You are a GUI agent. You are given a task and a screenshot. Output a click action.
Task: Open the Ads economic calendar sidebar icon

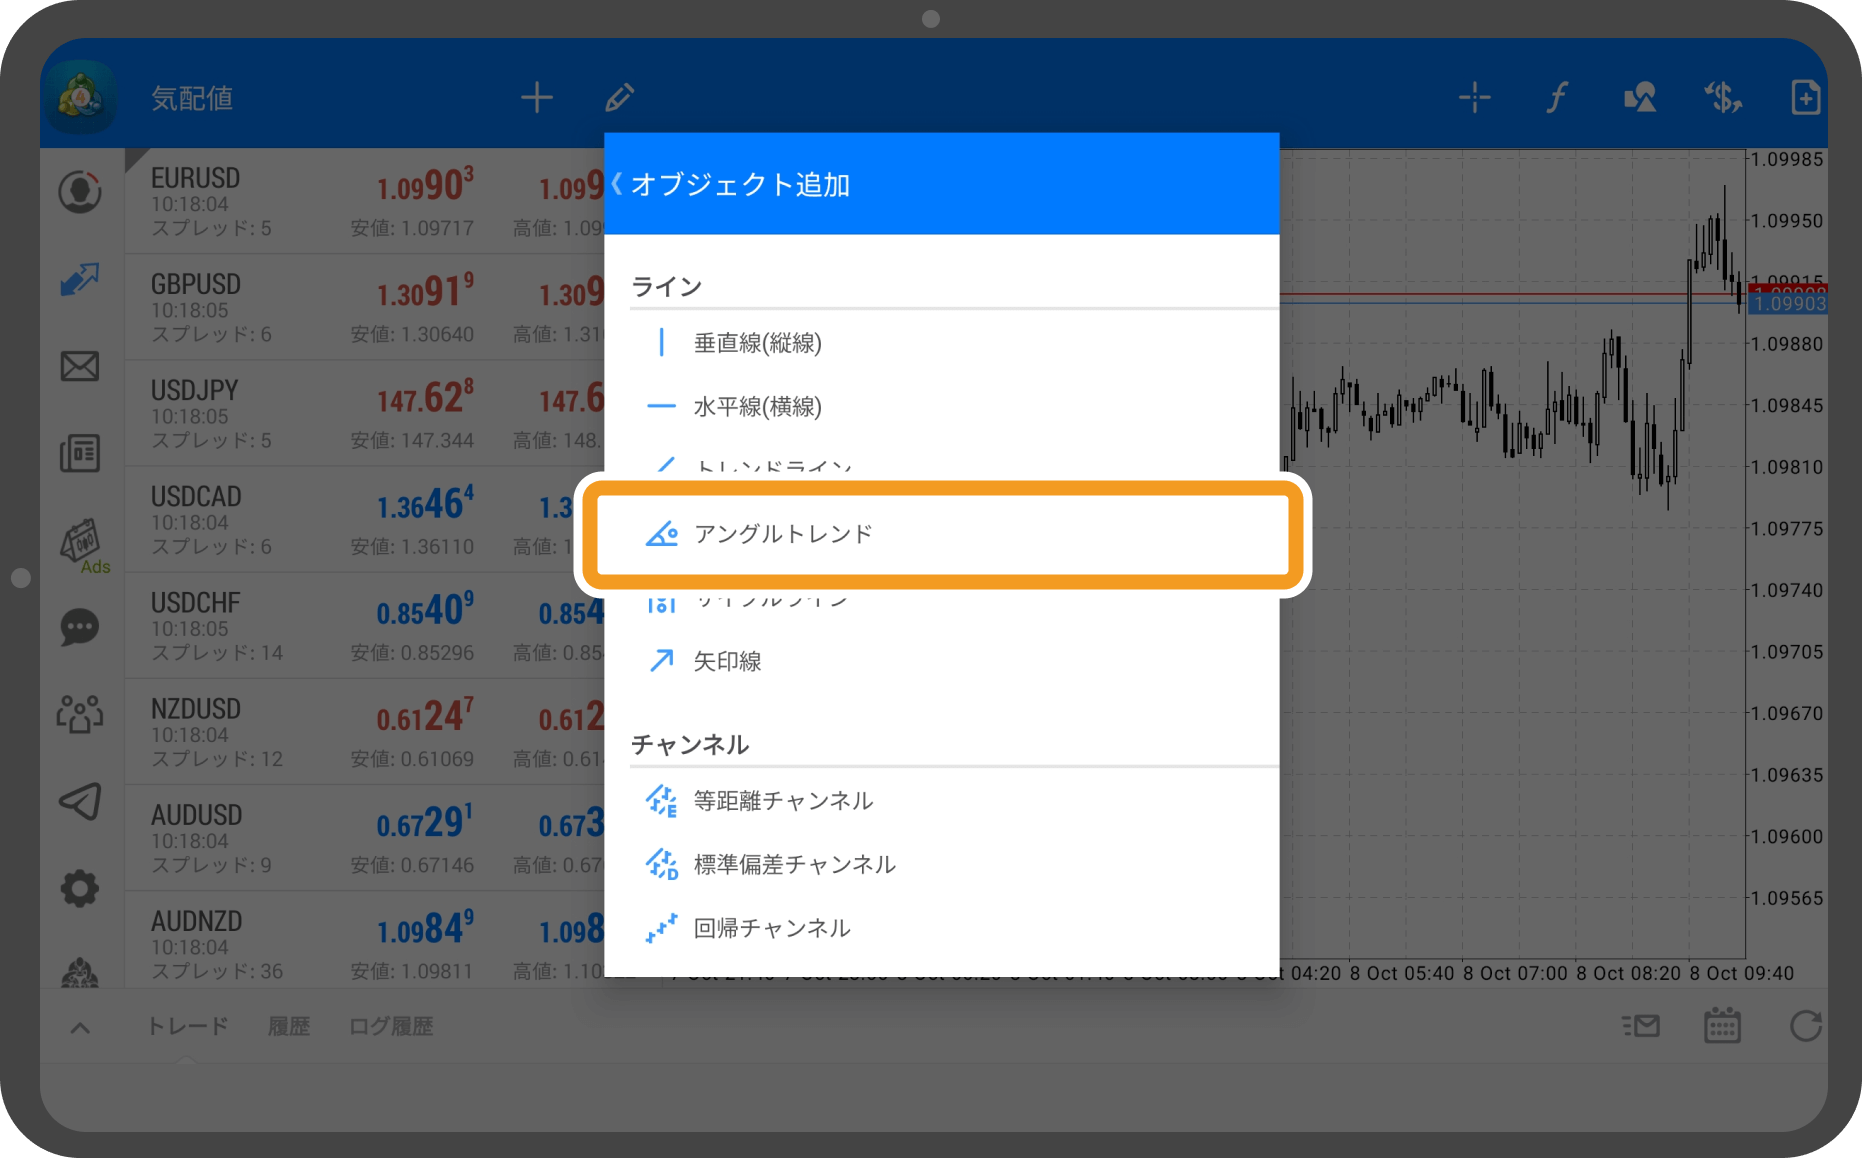pyautogui.click(x=82, y=544)
